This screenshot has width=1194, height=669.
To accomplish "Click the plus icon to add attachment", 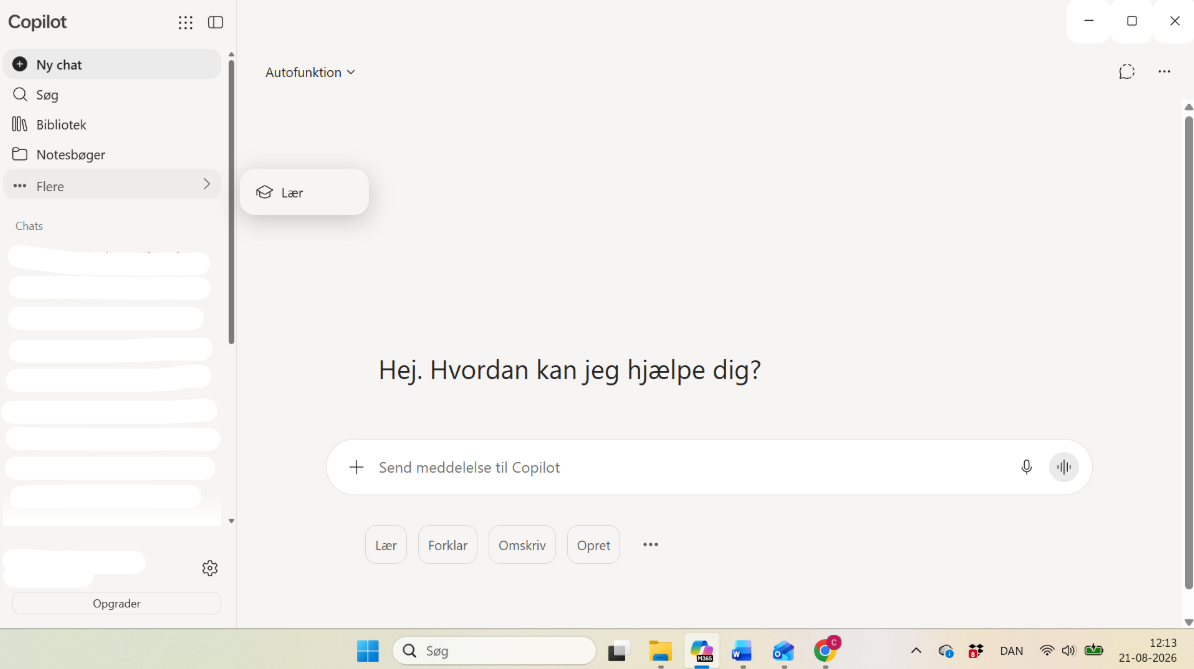I will pyautogui.click(x=356, y=467).
